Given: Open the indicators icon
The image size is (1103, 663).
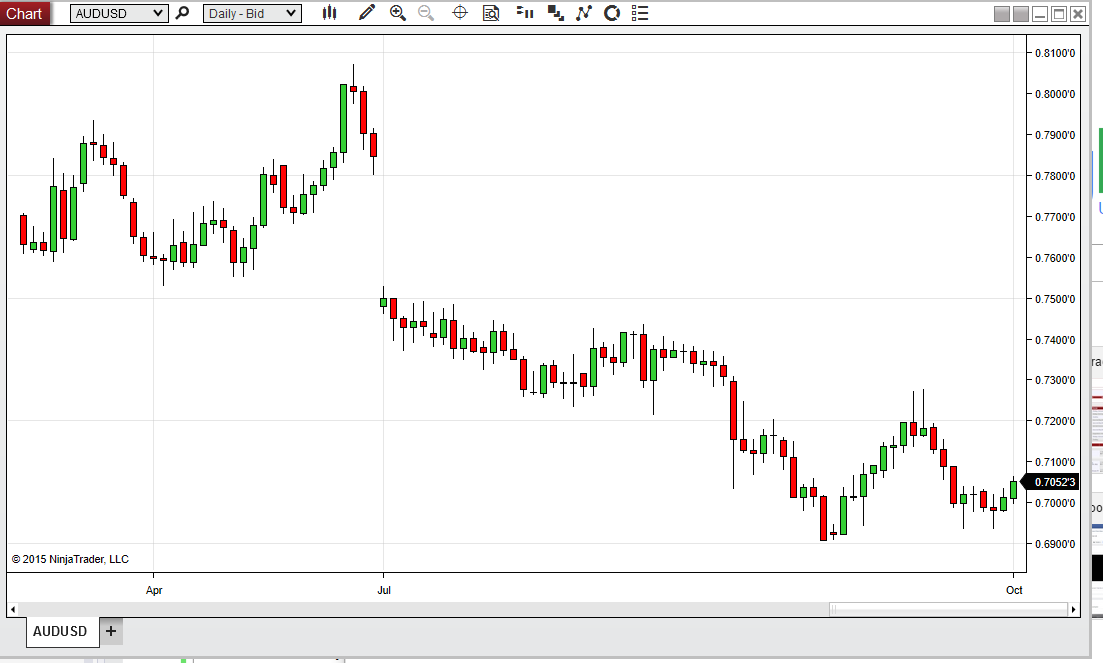Looking at the screenshot, I should [583, 13].
